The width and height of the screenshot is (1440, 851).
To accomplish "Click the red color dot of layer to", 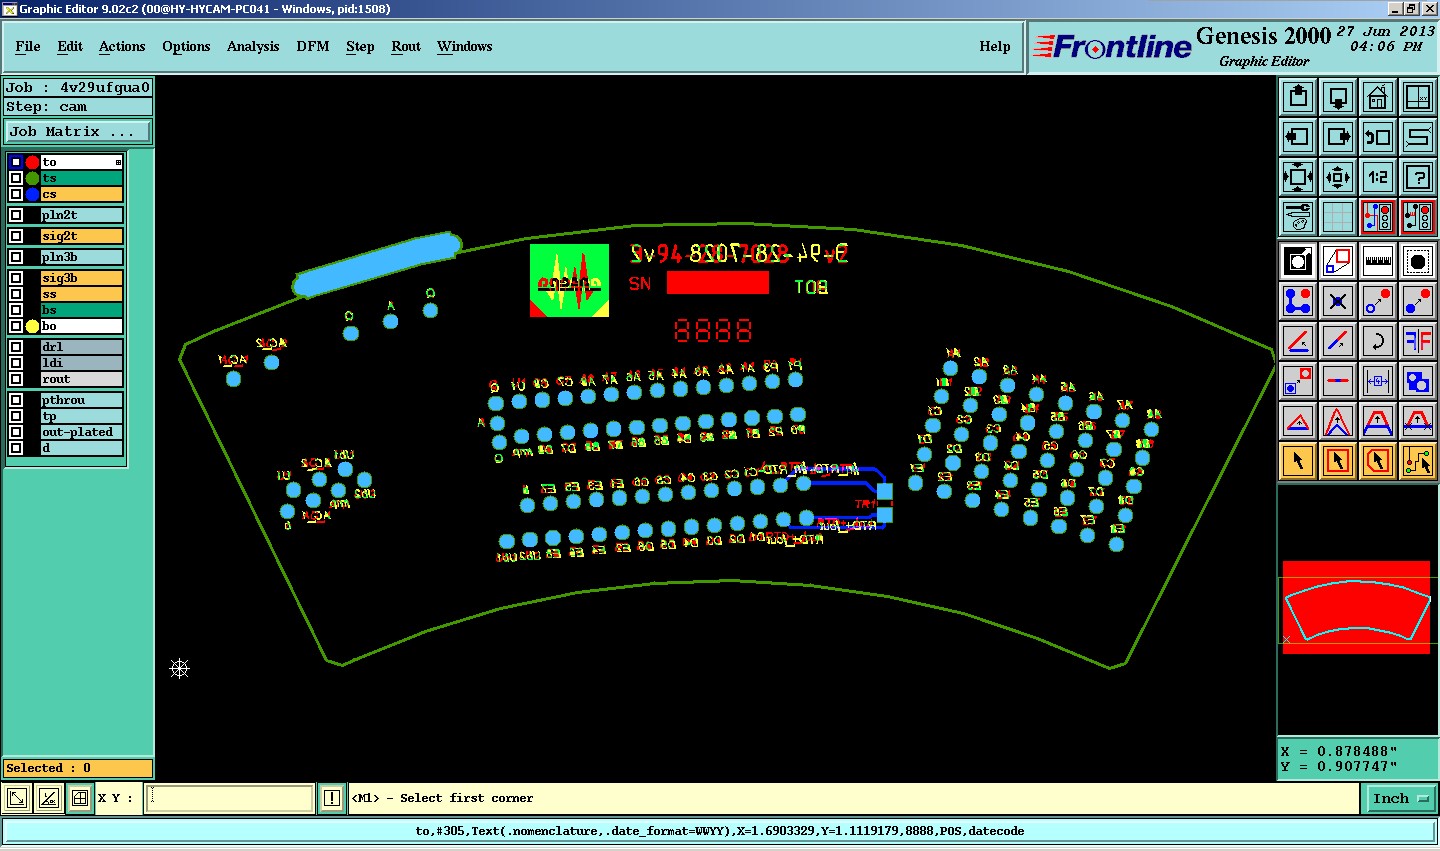I will pyautogui.click(x=32, y=162).
